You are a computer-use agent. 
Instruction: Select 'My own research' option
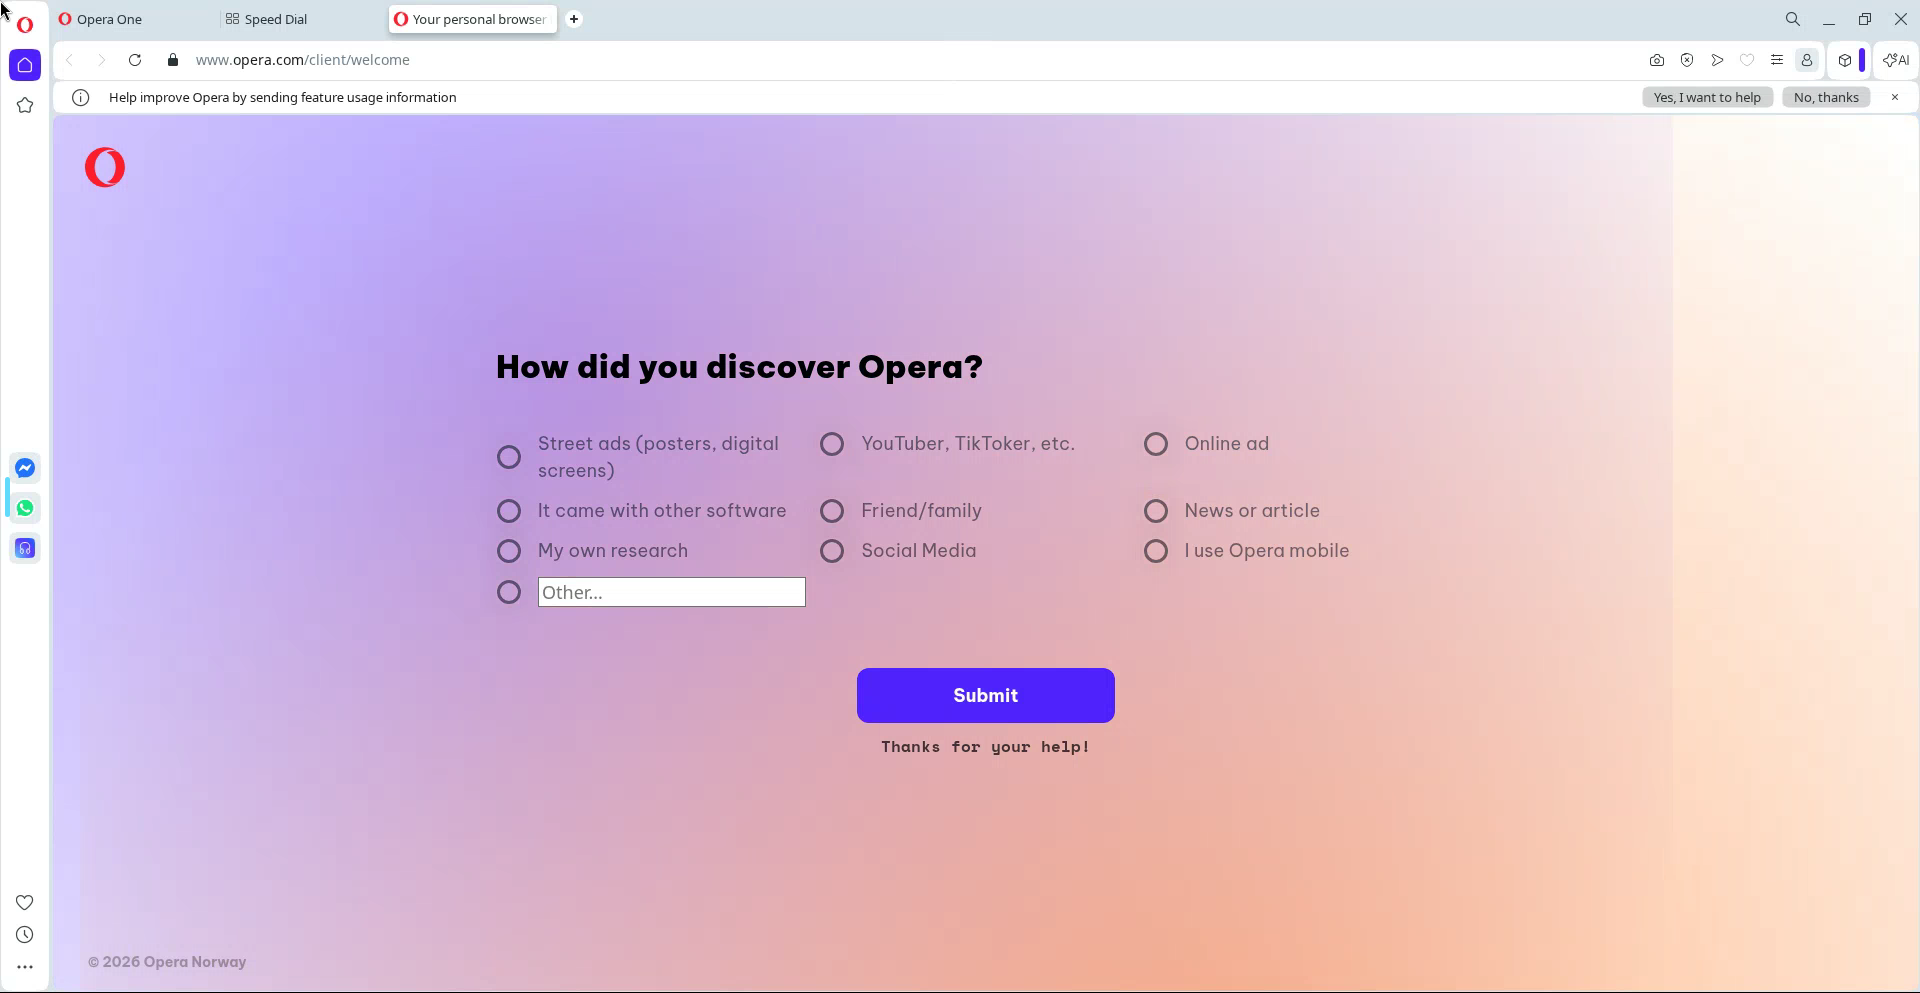point(509,551)
